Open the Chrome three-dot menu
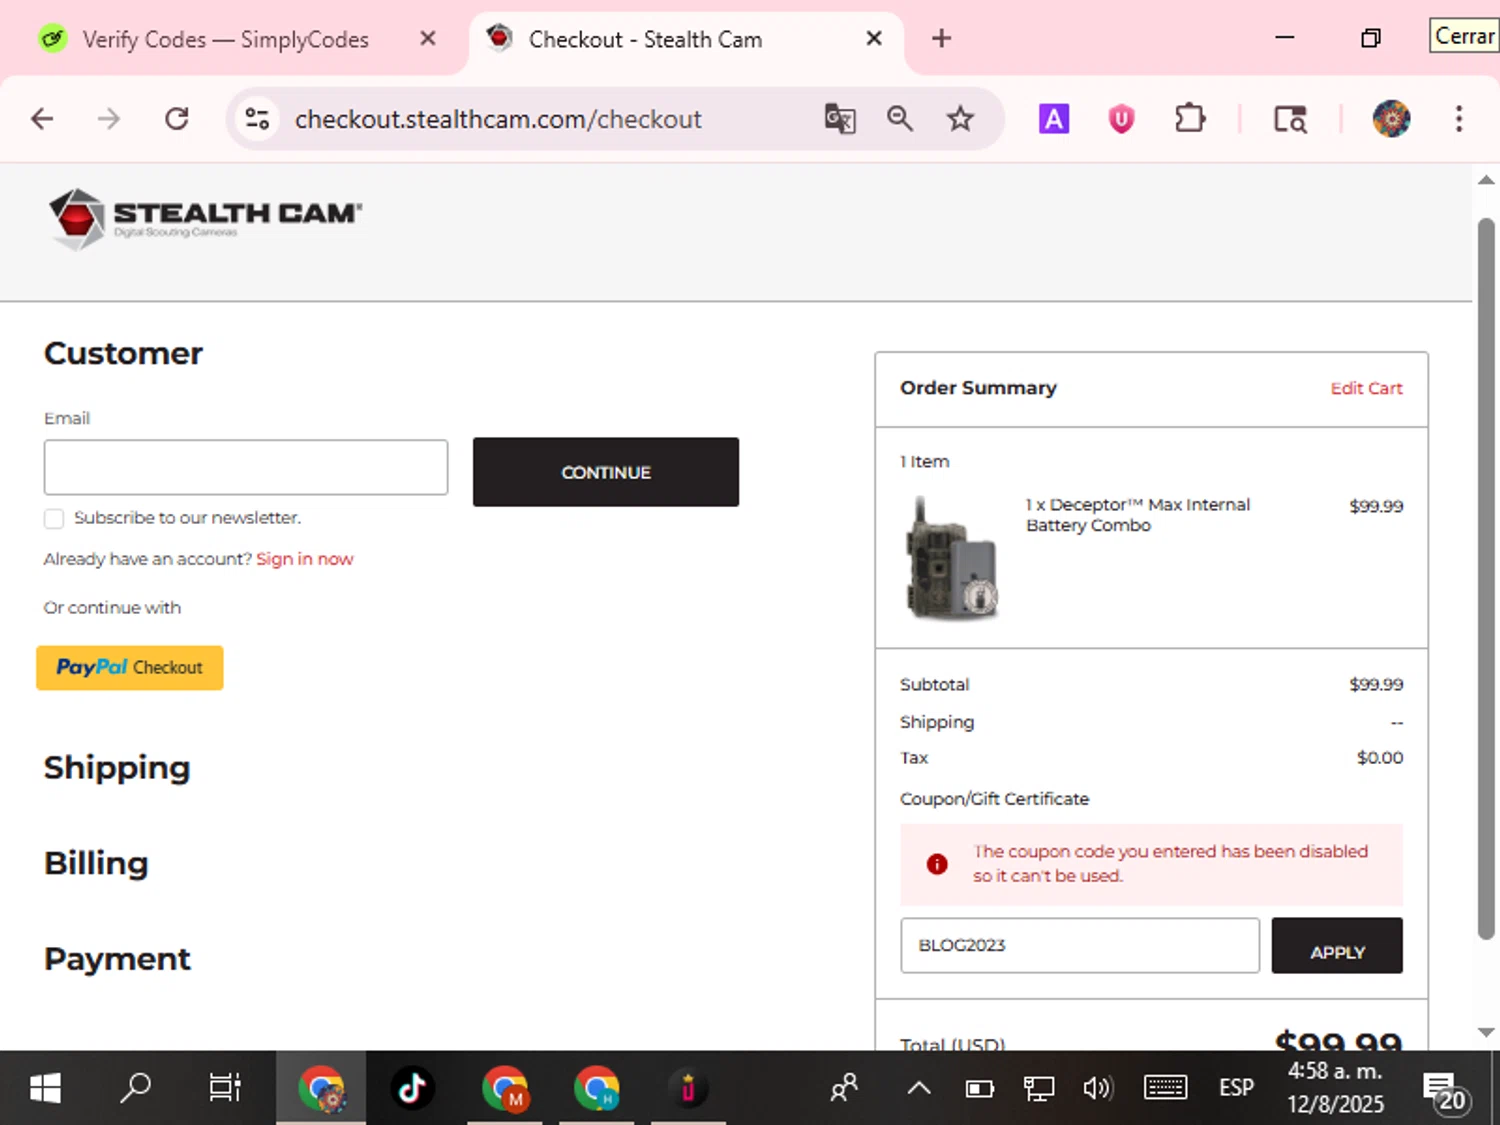1500x1125 pixels. (x=1459, y=119)
